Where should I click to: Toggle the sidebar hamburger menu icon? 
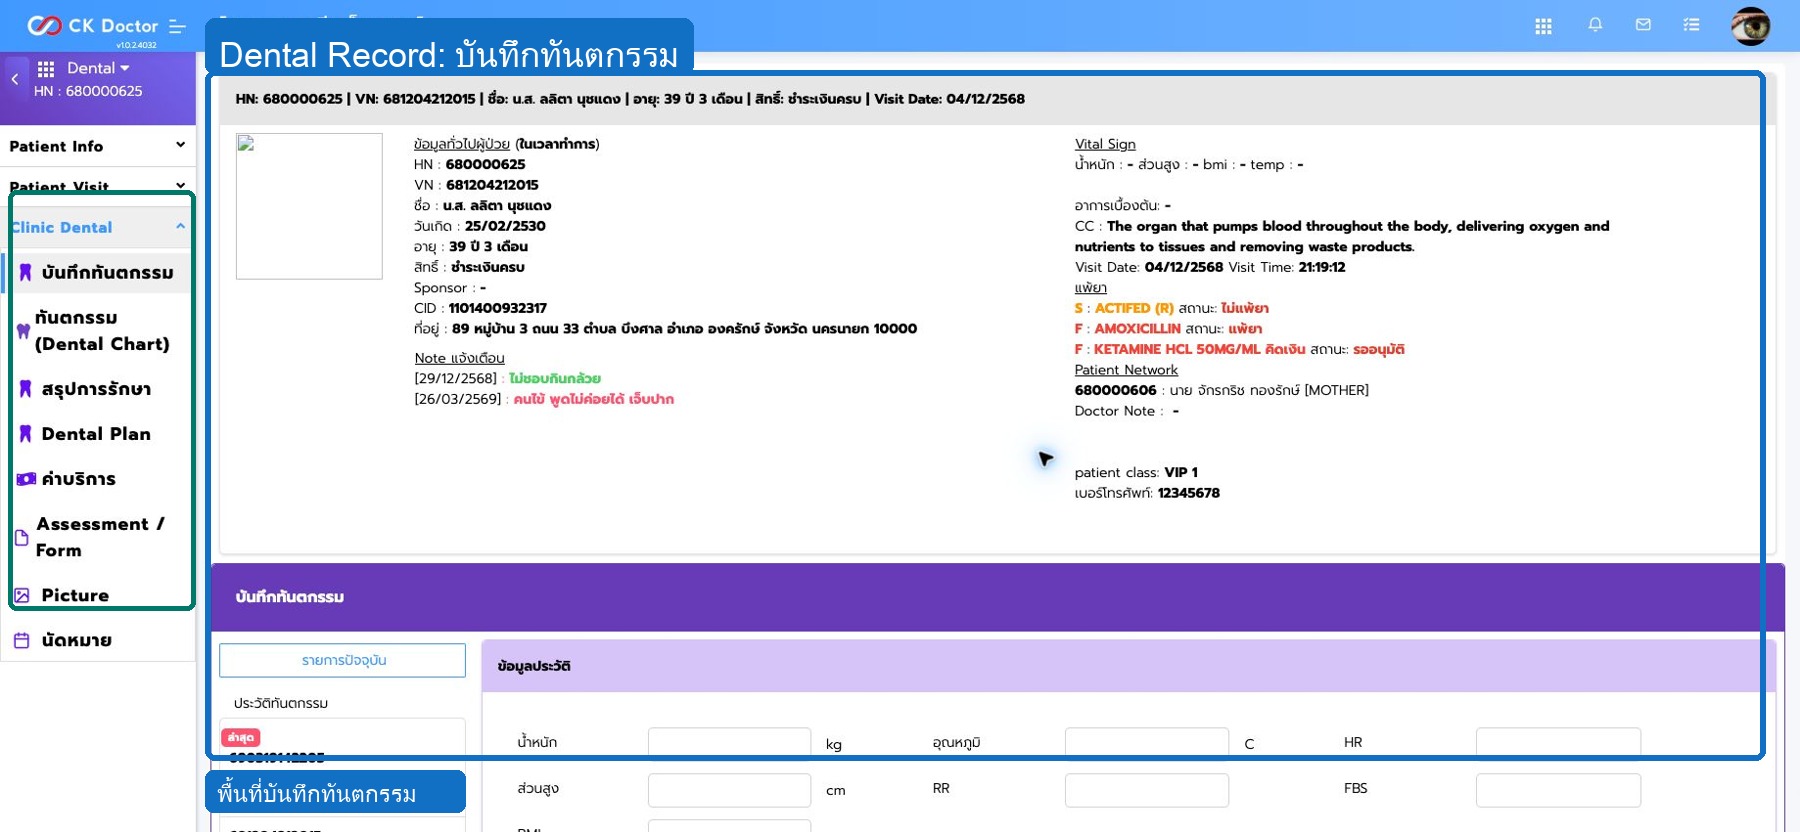(x=178, y=26)
